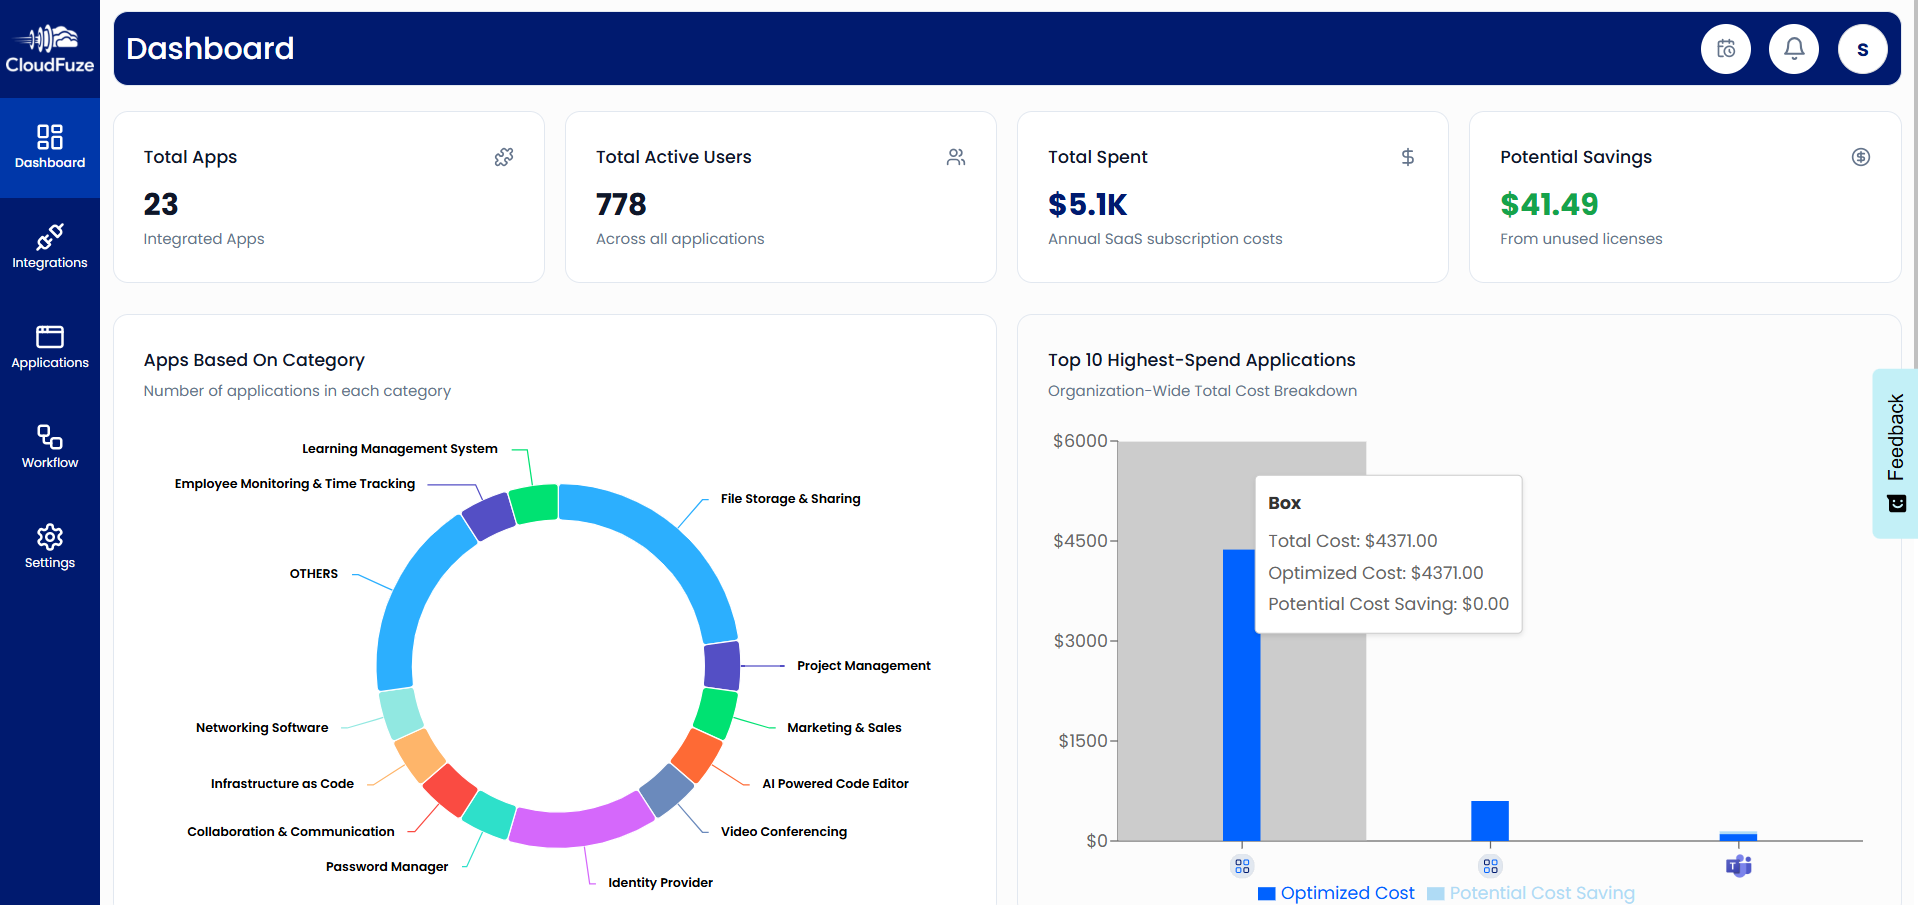Open the notifications bell
The image size is (1918, 905).
pyautogui.click(x=1793, y=49)
